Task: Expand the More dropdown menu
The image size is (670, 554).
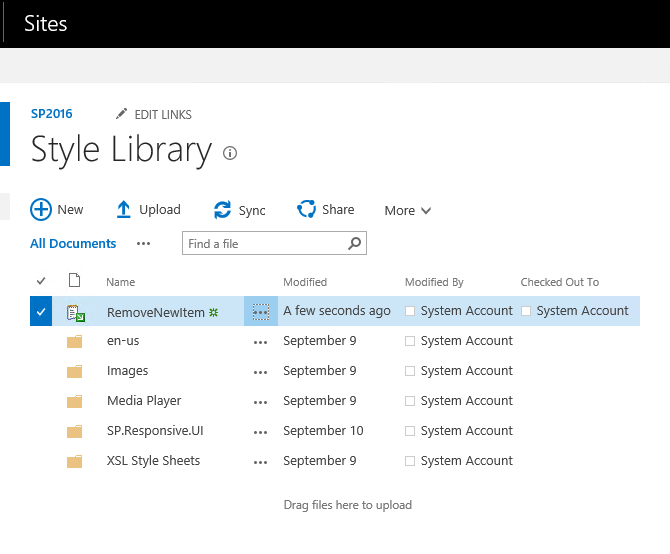Action: 408,210
